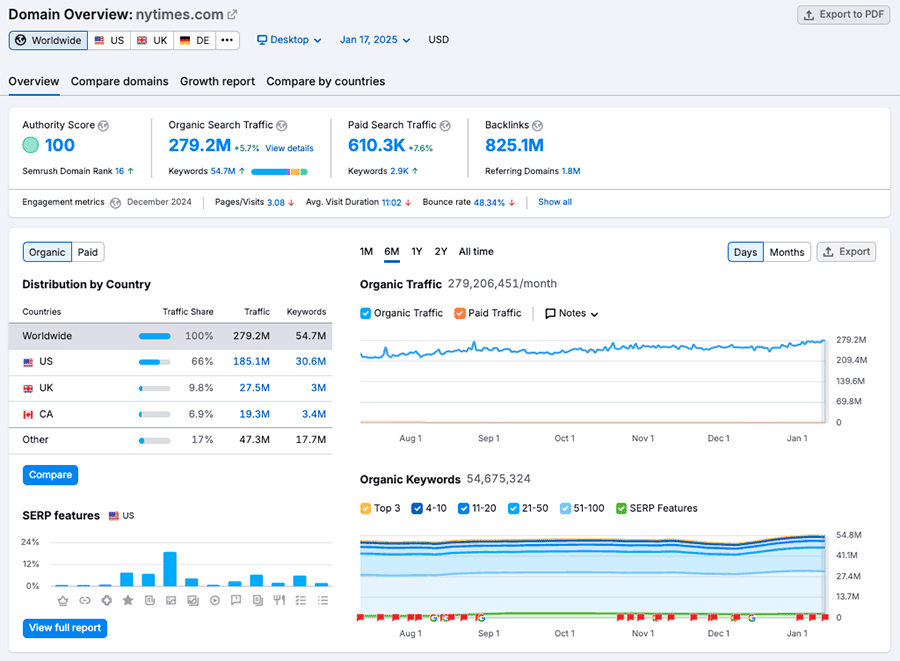Open View details link

click(x=289, y=149)
